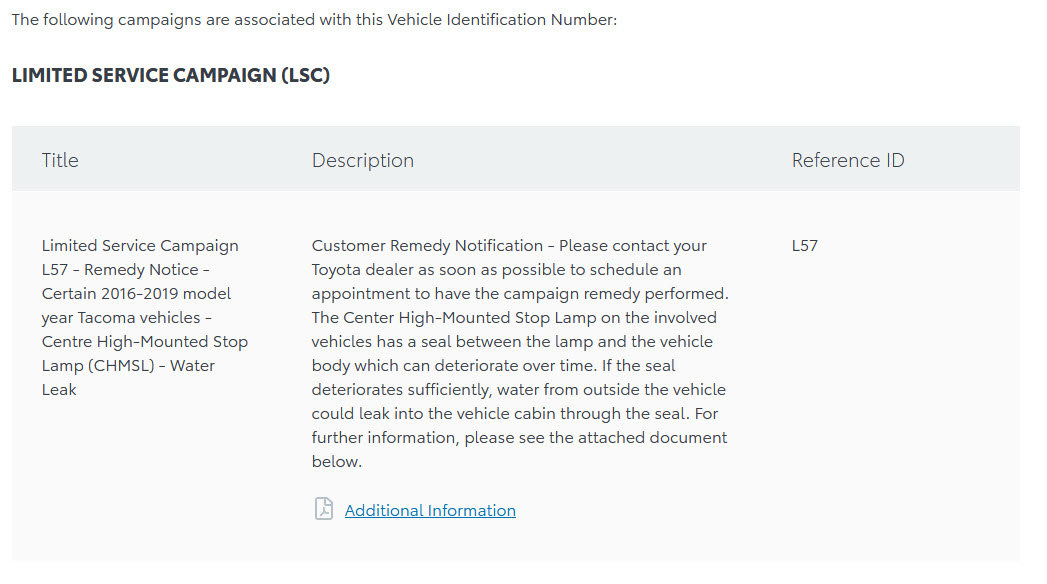1047x584 pixels.
Task: Click the 'Lamp (CHMSL) - Water' title line
Action: [x=128, y=366]
